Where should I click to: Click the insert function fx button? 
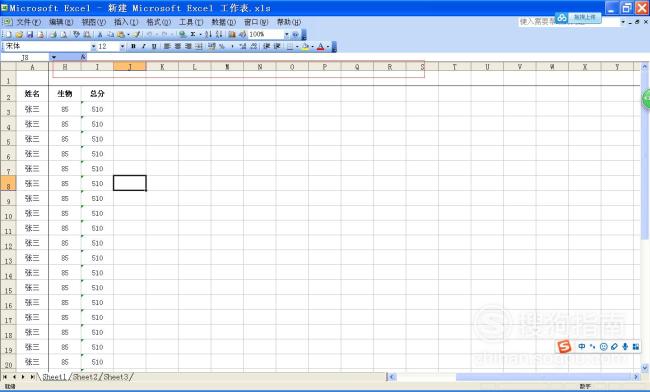click(x=83, y=57)
